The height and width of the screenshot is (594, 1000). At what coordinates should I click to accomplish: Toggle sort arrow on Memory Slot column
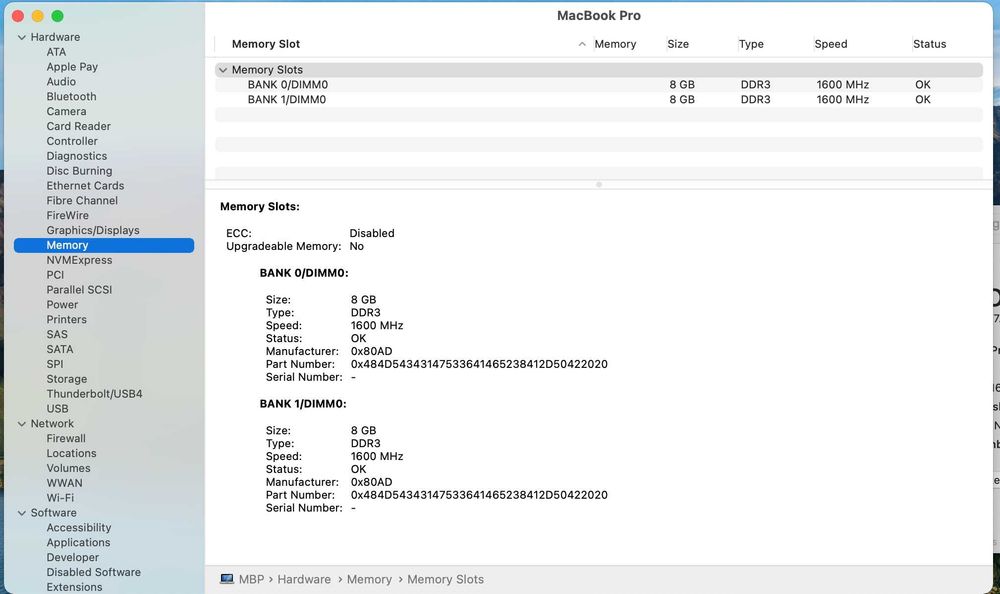tap(582, 44)
